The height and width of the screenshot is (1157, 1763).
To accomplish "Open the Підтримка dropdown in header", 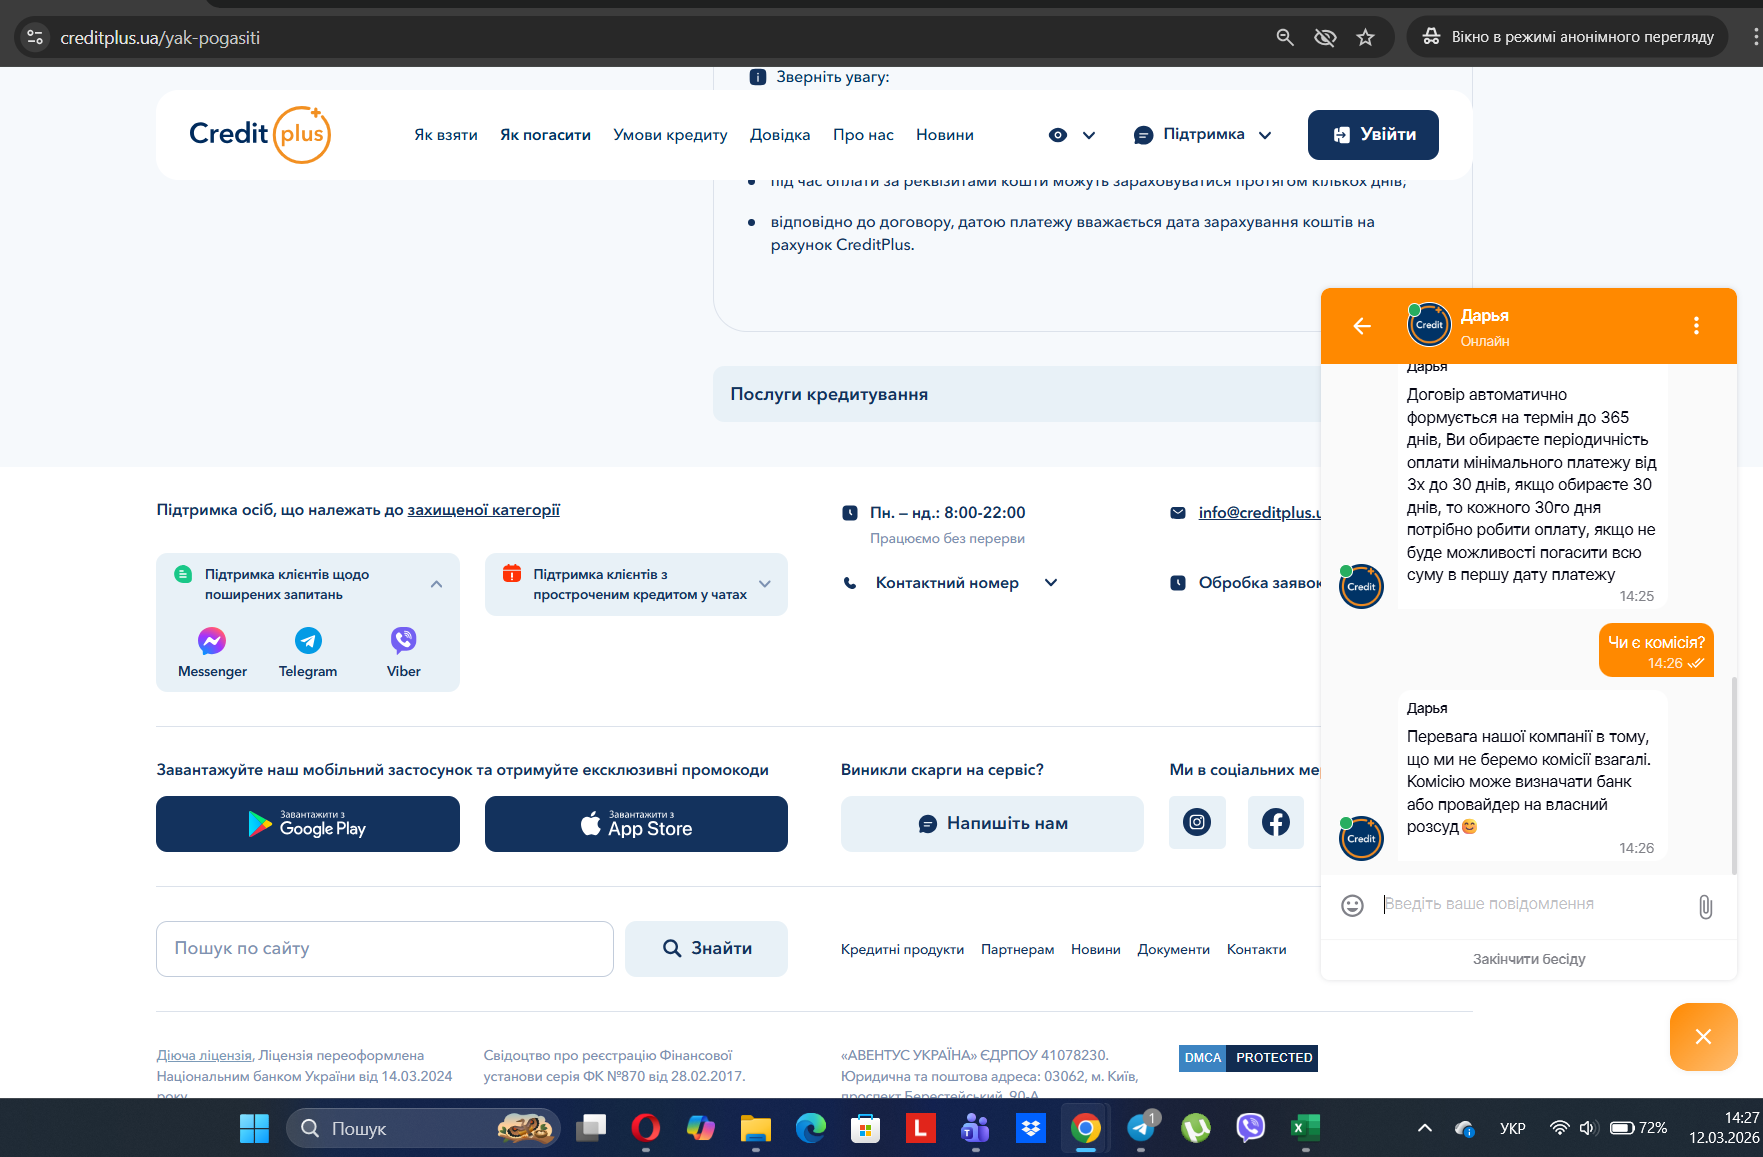I will tap(1203, 135).
